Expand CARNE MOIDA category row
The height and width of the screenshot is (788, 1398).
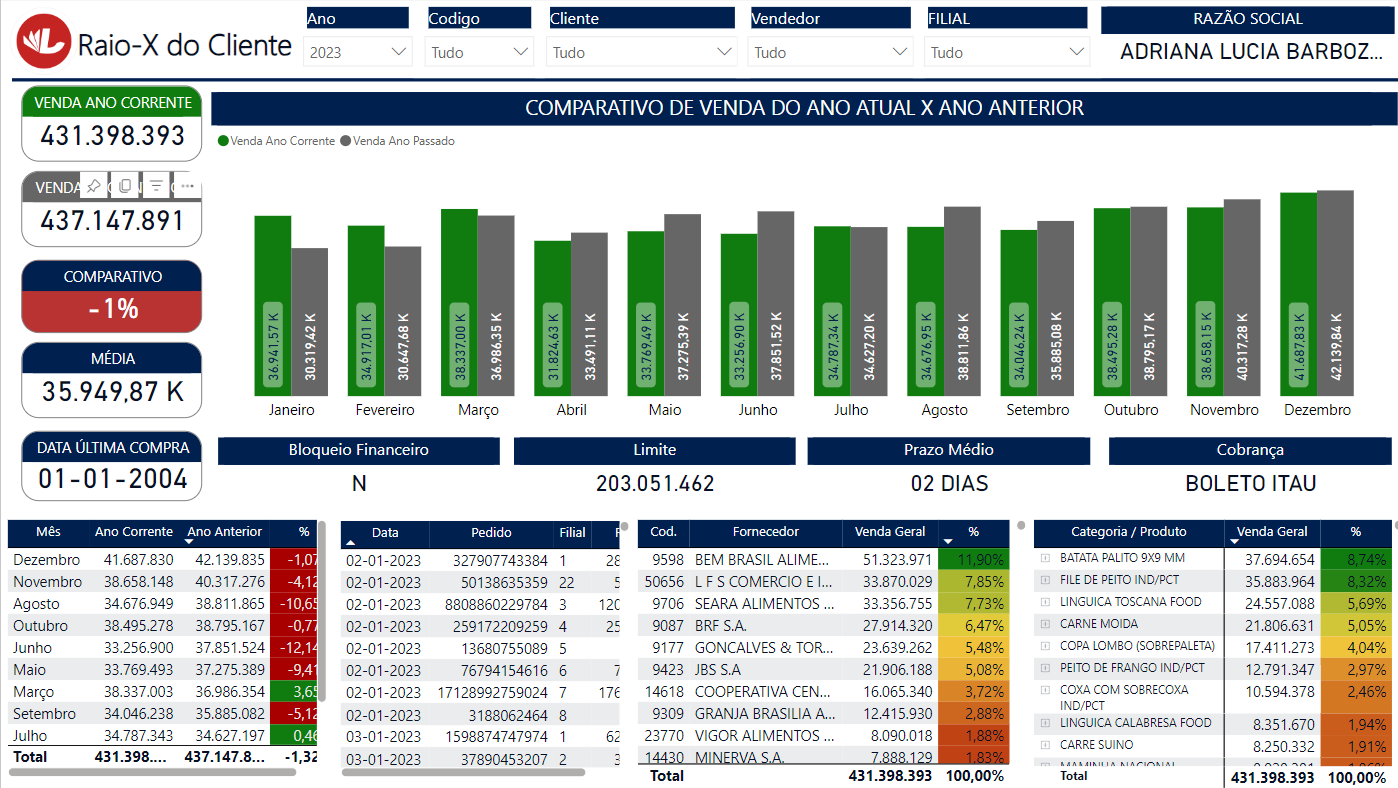(1045, 624)
